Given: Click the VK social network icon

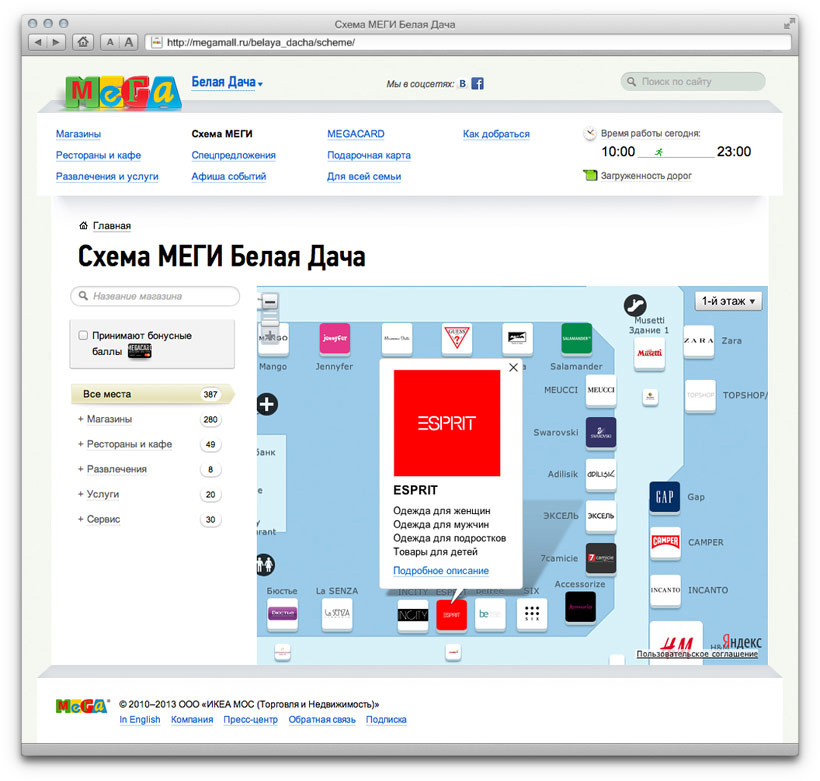Looking at the screenshot, I should click(462, 84).
